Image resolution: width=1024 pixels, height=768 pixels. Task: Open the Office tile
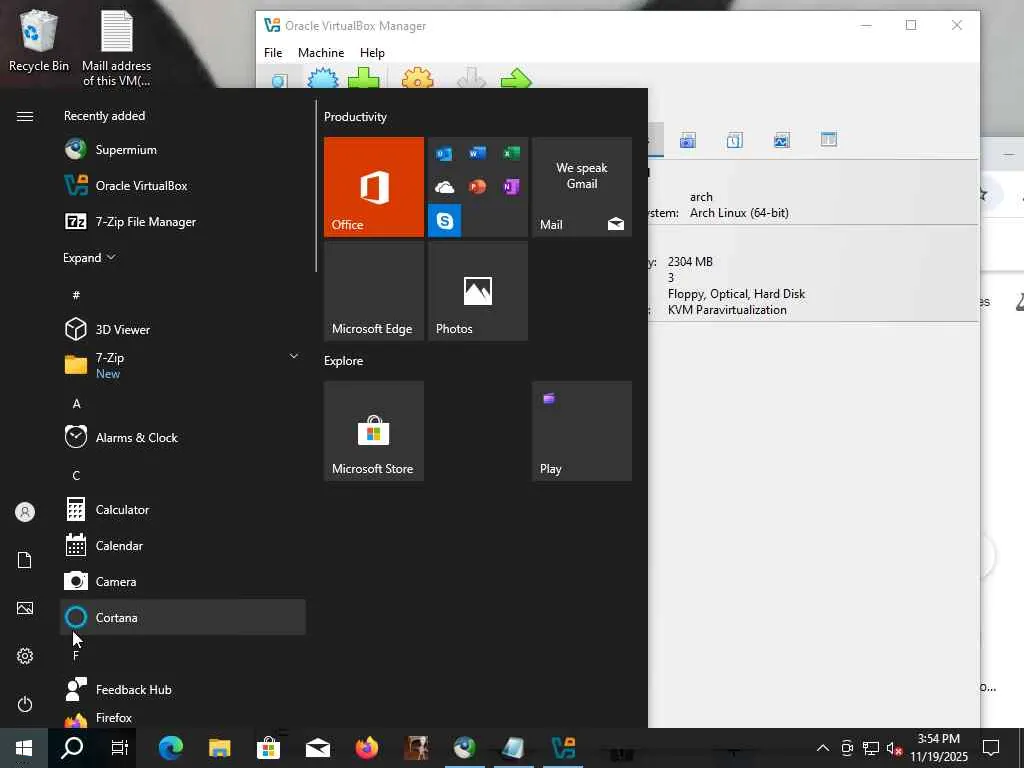click(x=374, y=187)
